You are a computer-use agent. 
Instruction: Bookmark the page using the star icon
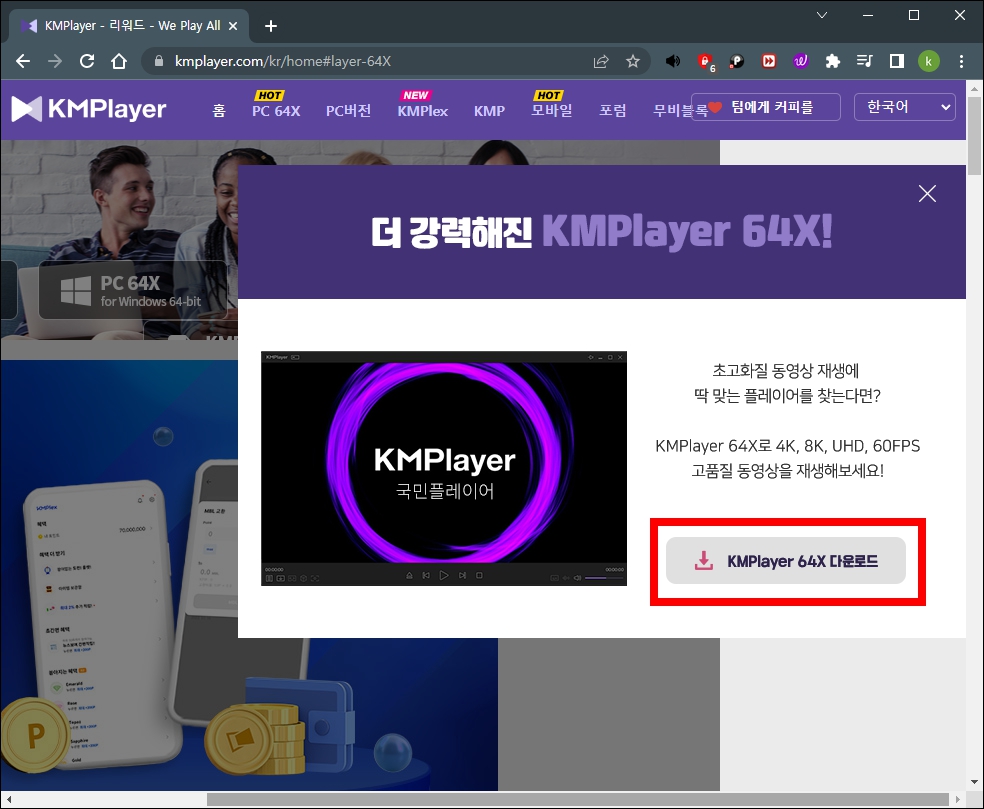(x=634, y=61)
